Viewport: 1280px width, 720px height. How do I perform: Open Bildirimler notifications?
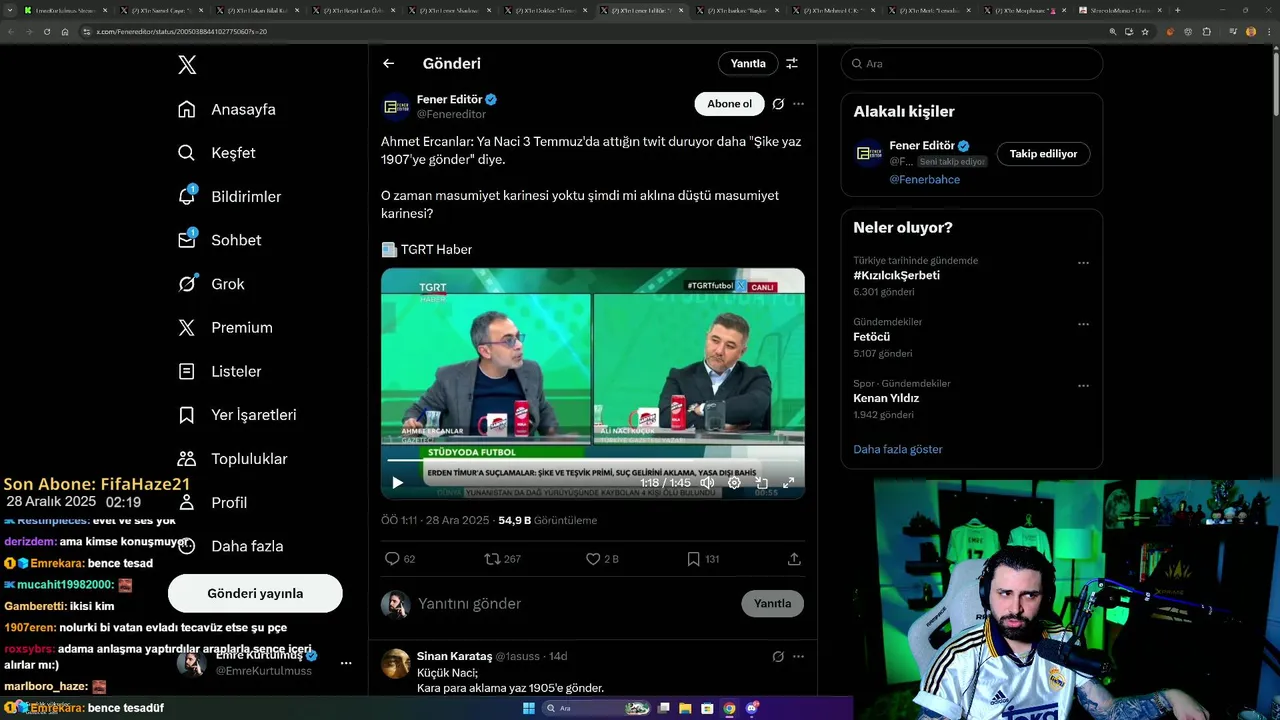229,197
